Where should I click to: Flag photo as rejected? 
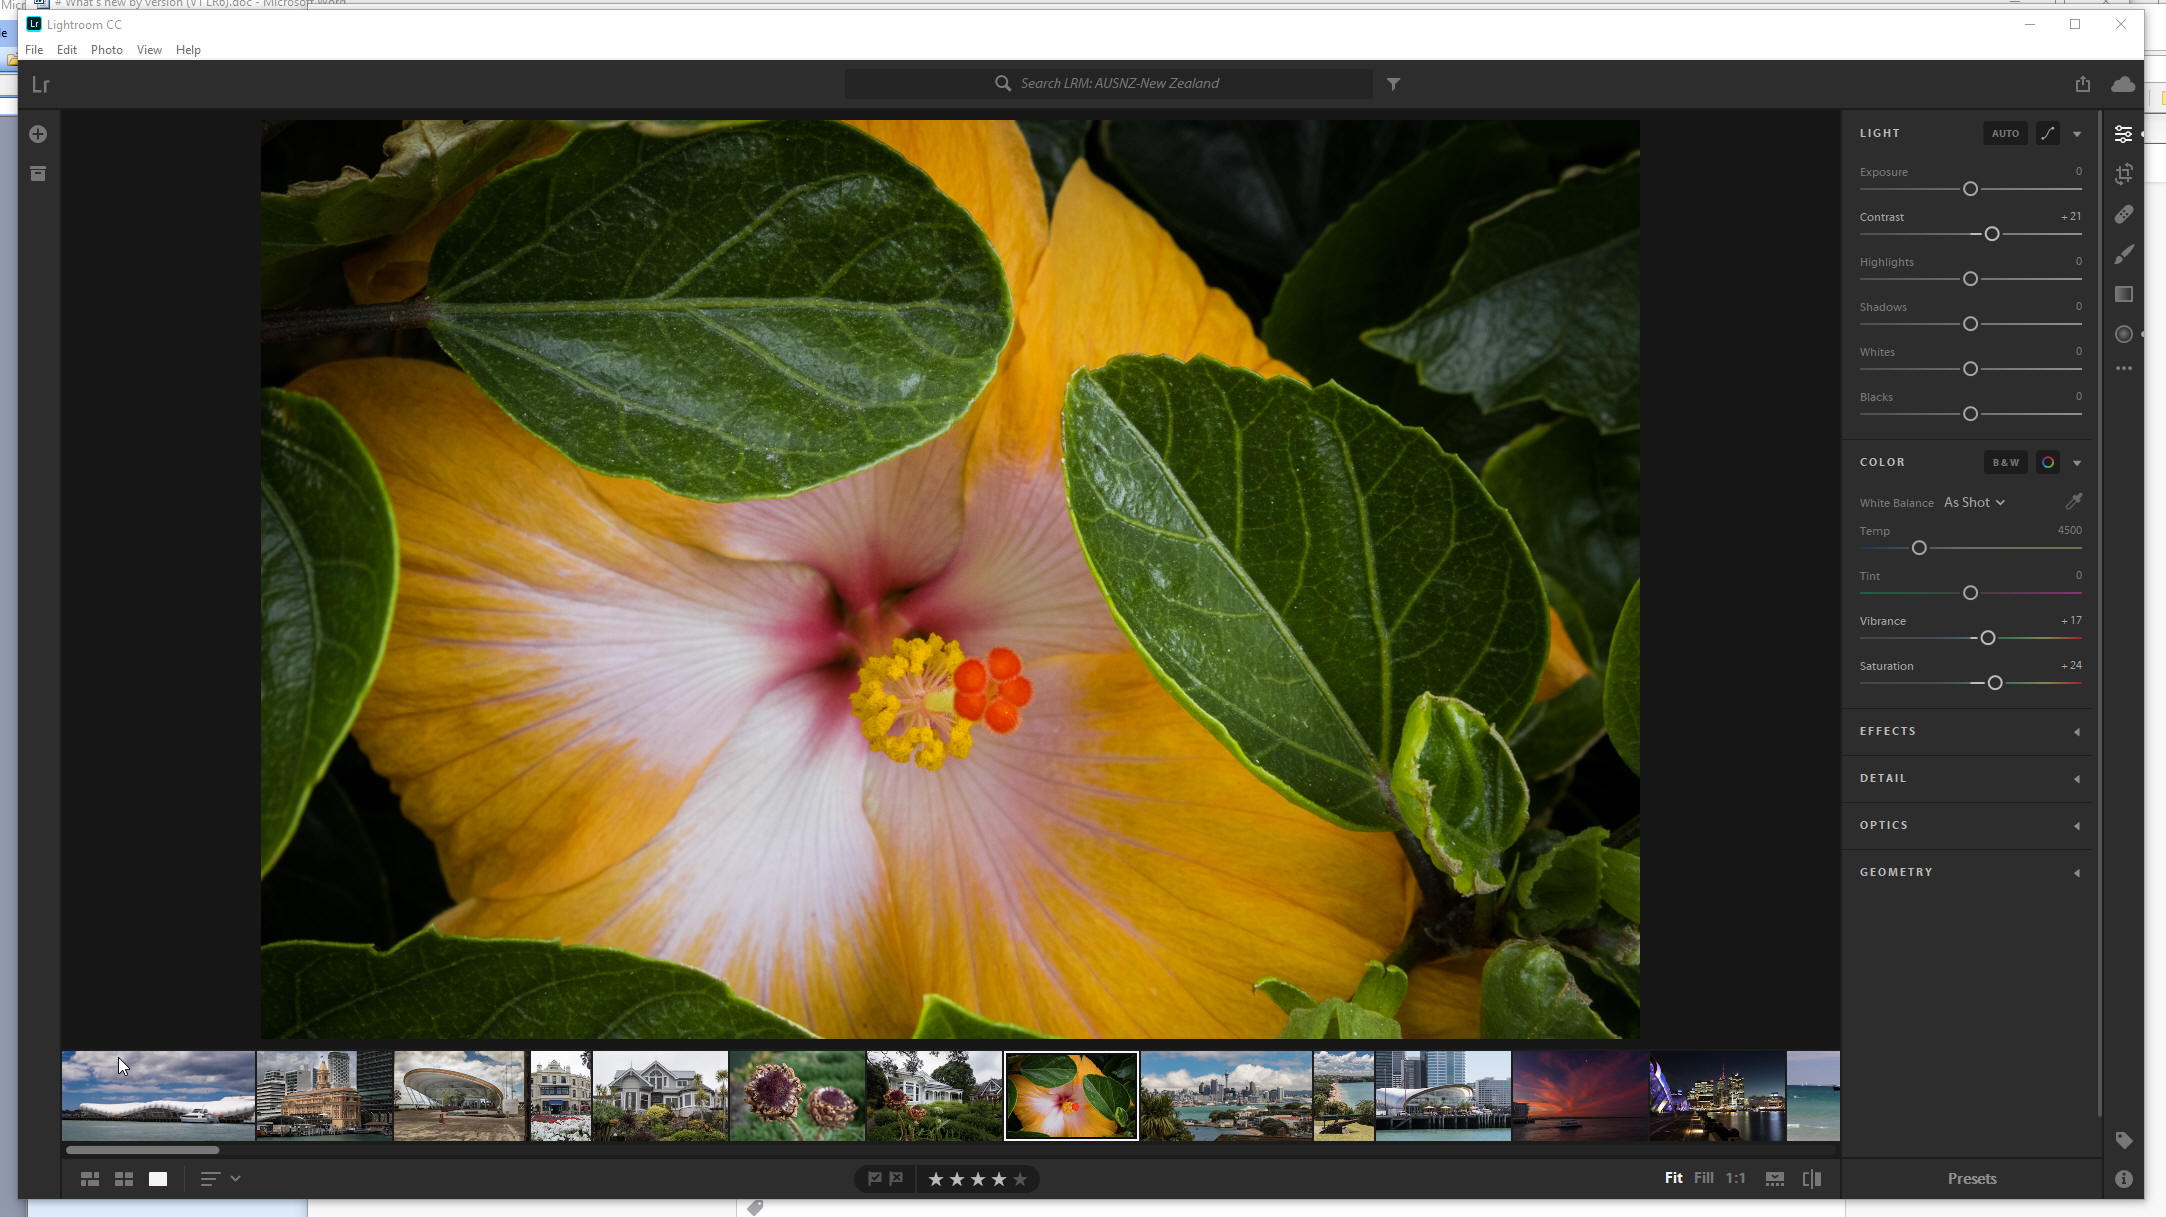897,1179
